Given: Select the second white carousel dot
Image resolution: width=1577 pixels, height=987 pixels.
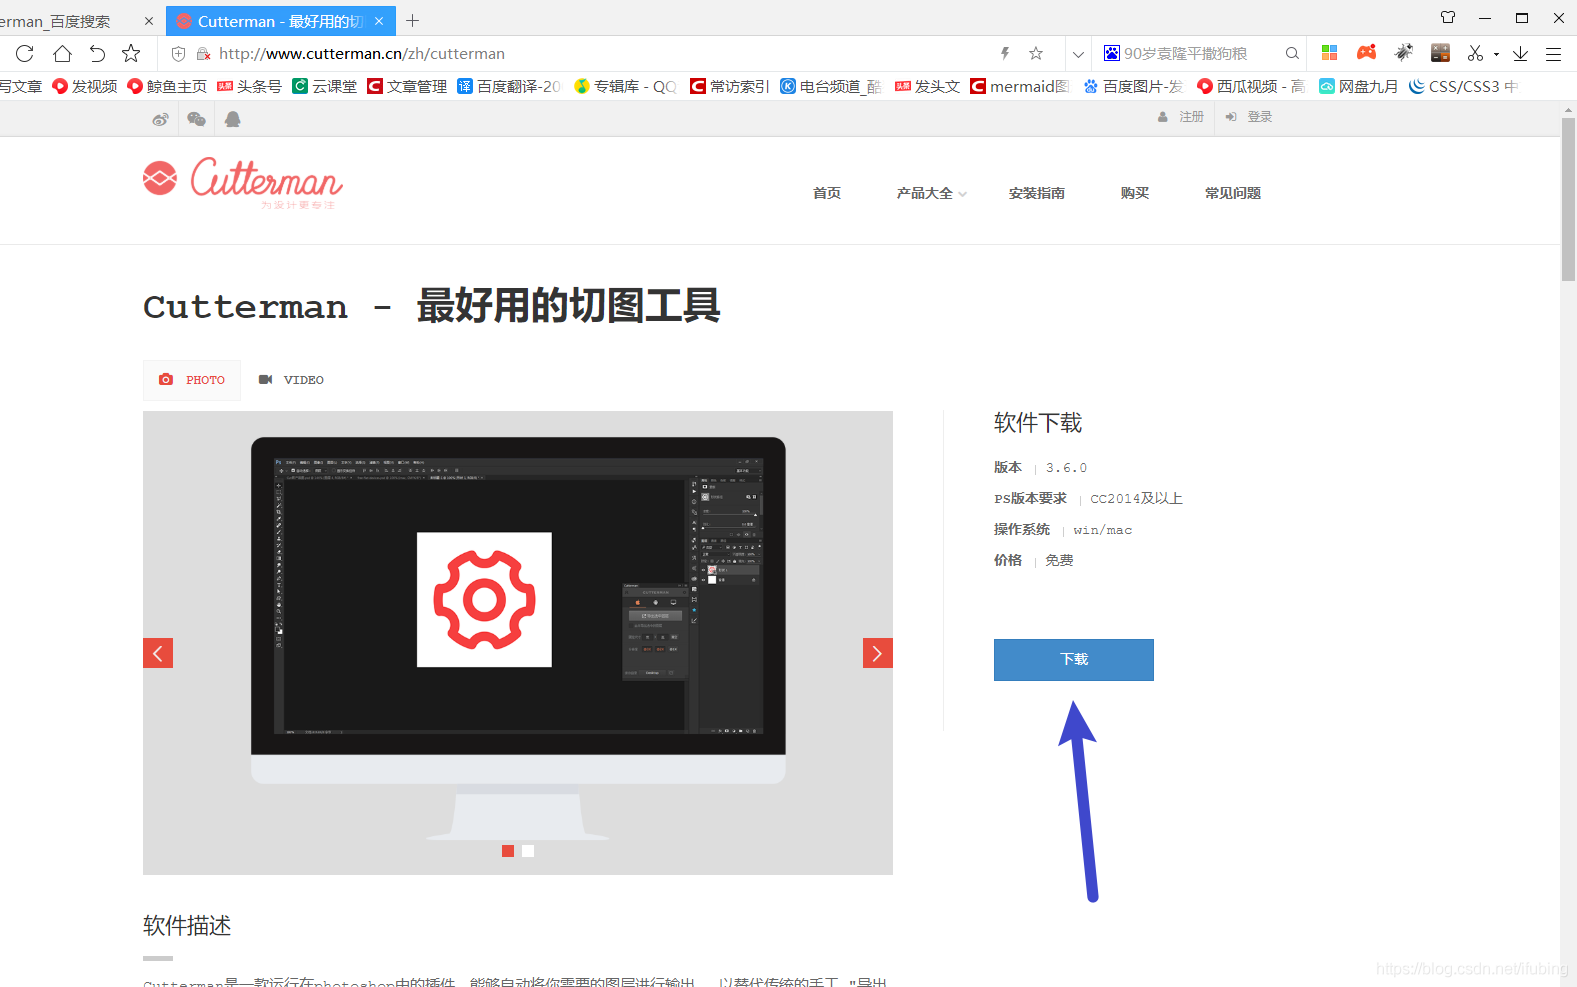Looking at the screenshot, I should coord(528,851).
